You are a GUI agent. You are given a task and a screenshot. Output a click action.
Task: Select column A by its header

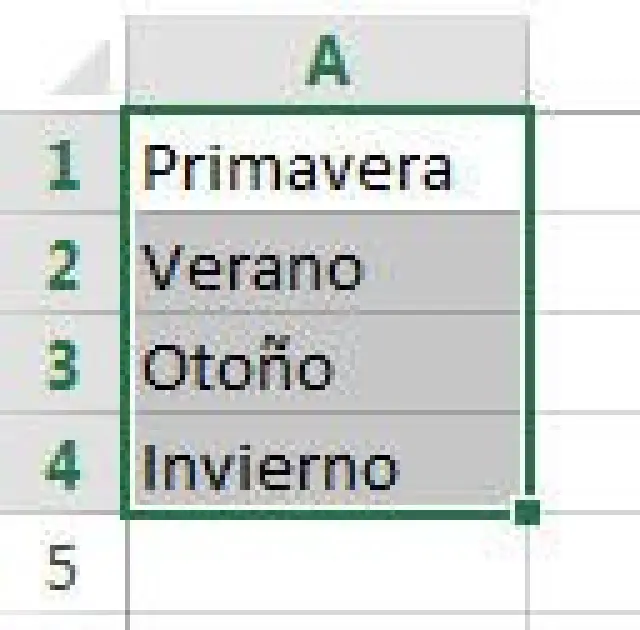[327, 62]
